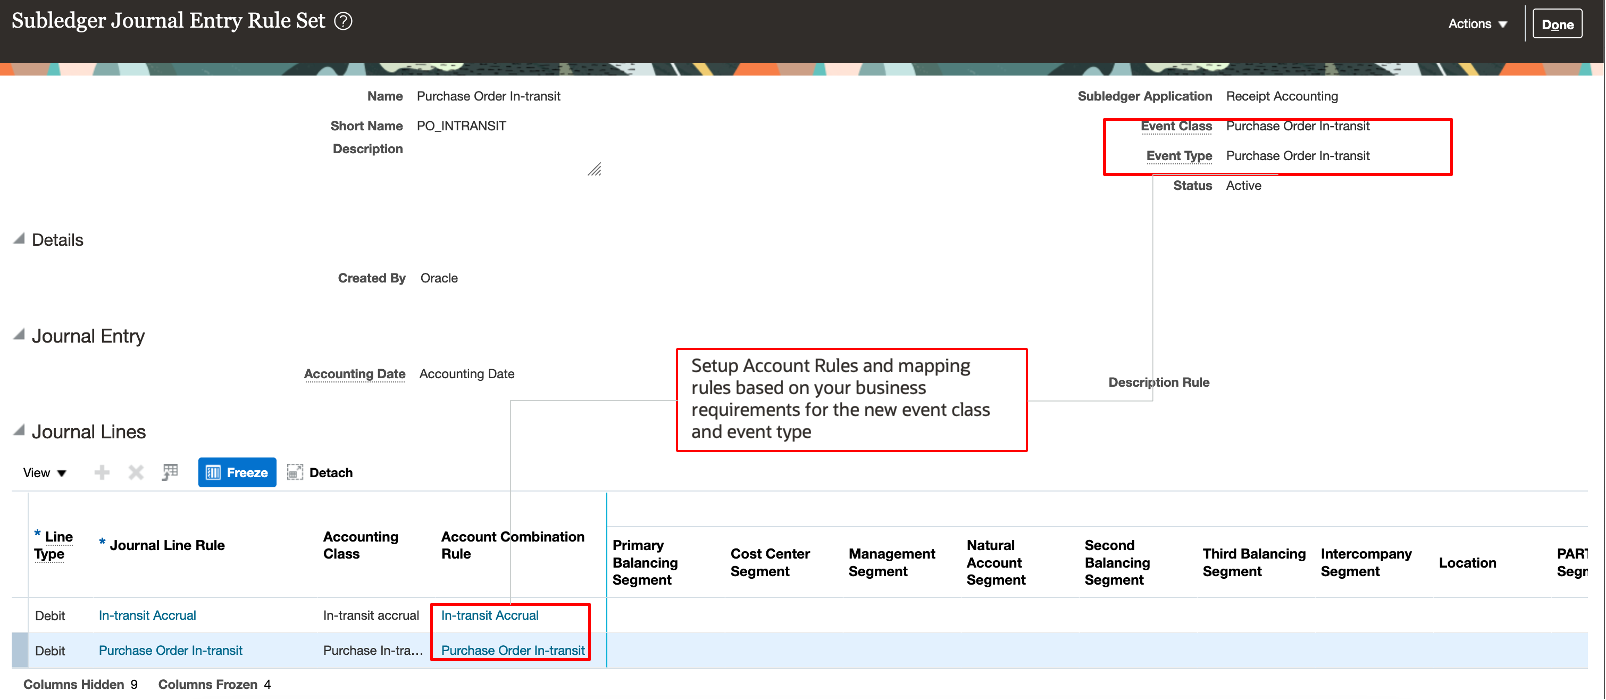Click the Debit cell in In-transit Accrual row
This screenshot has height=700, width=1606.
[x=50, y=616]
